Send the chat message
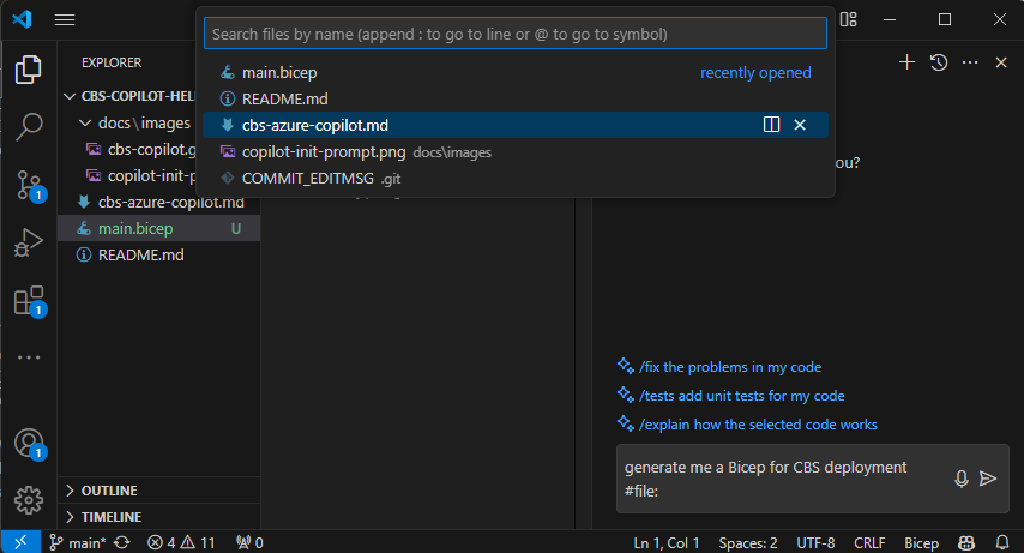The width and height of the screenshot is (1024, 553). (x=988, y=479)
